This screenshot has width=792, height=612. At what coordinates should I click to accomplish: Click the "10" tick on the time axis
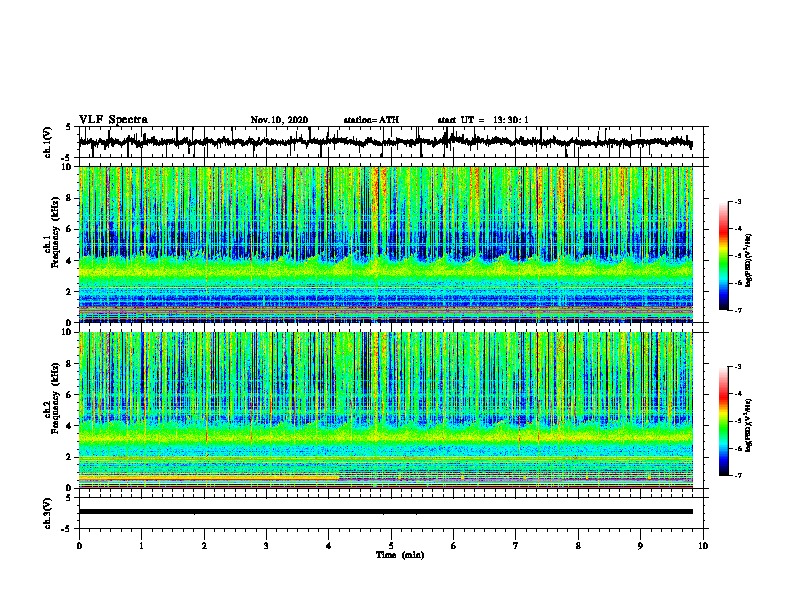point(703,546)
